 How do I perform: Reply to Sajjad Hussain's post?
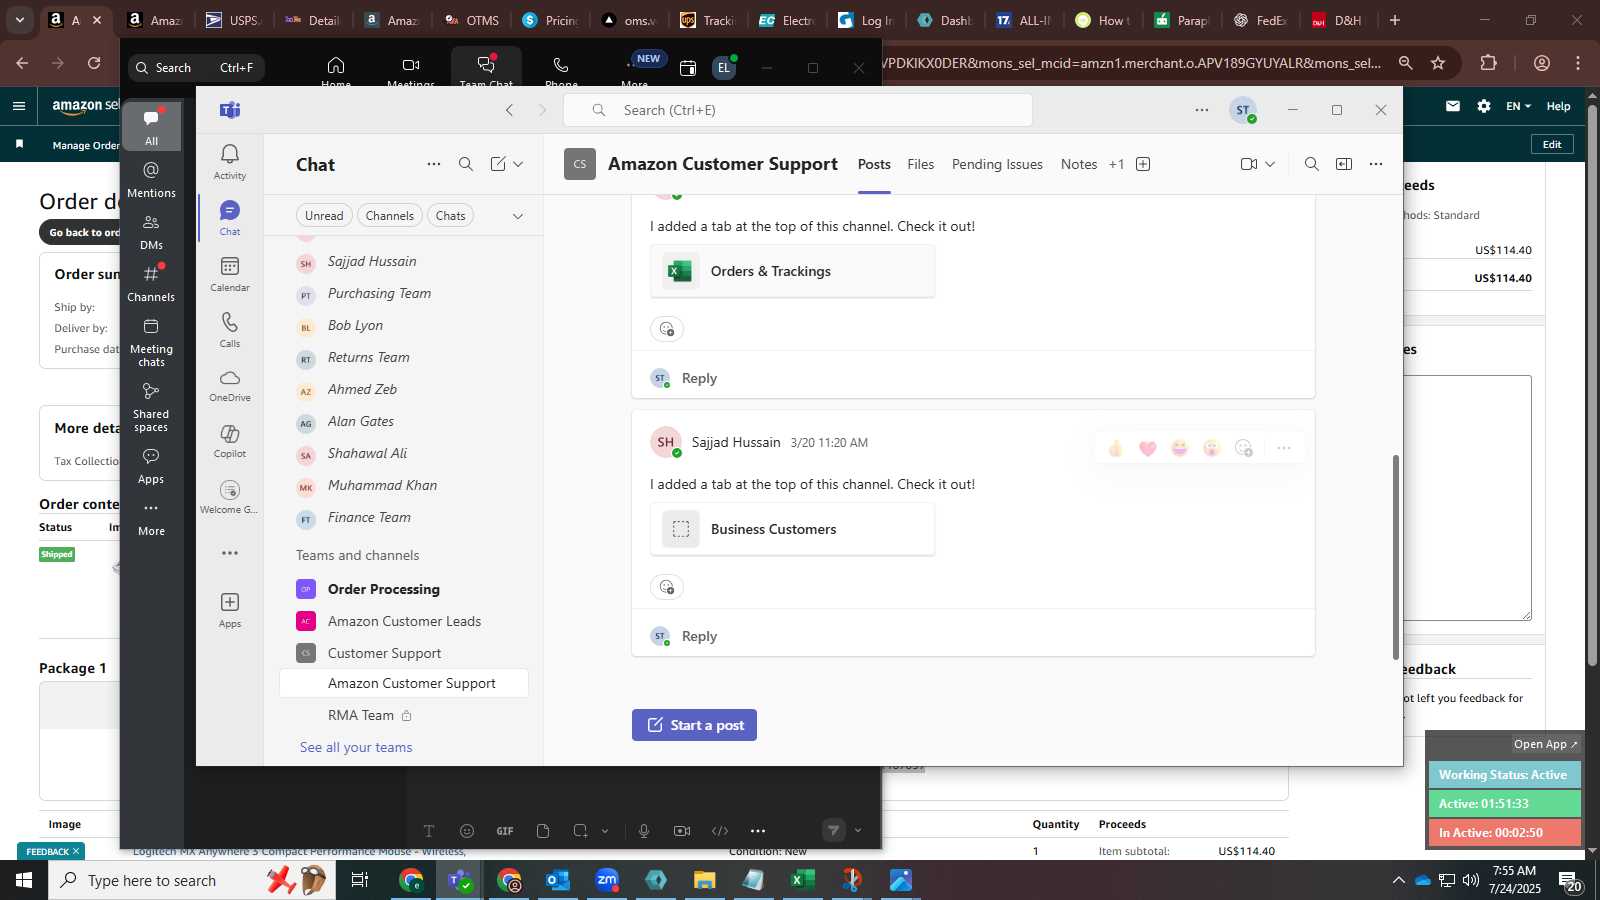pos(699,636)
